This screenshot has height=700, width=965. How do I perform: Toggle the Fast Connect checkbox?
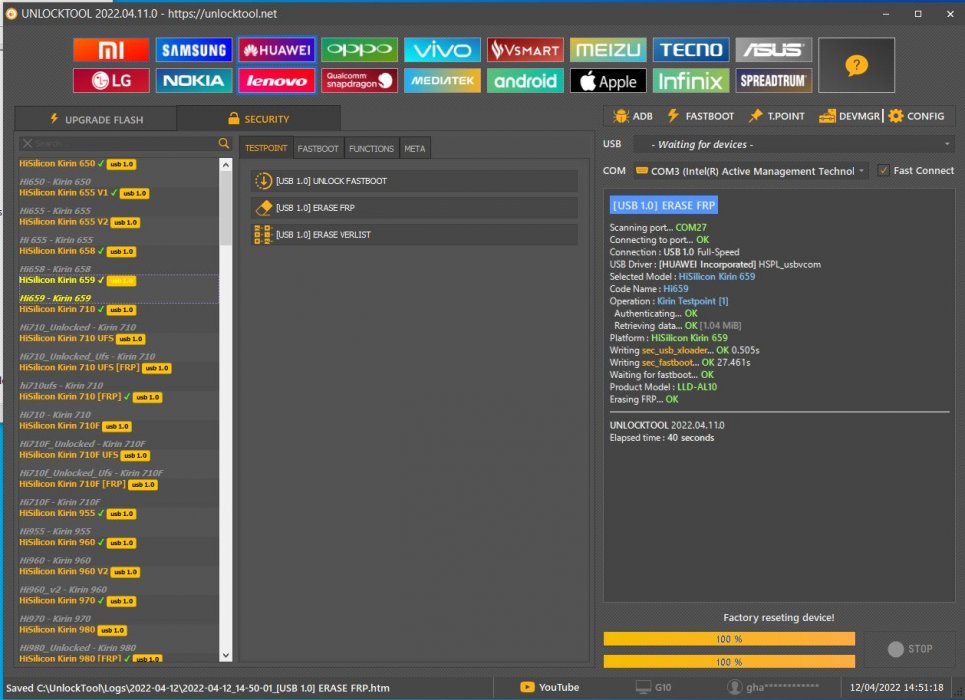[883, 171]
